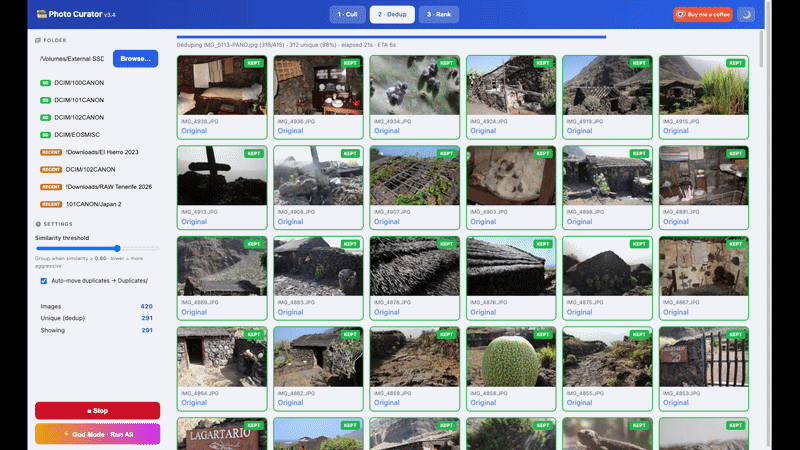Open recent folder 101CANON/Japan 2
800x450 pixels.
point(97,204)
